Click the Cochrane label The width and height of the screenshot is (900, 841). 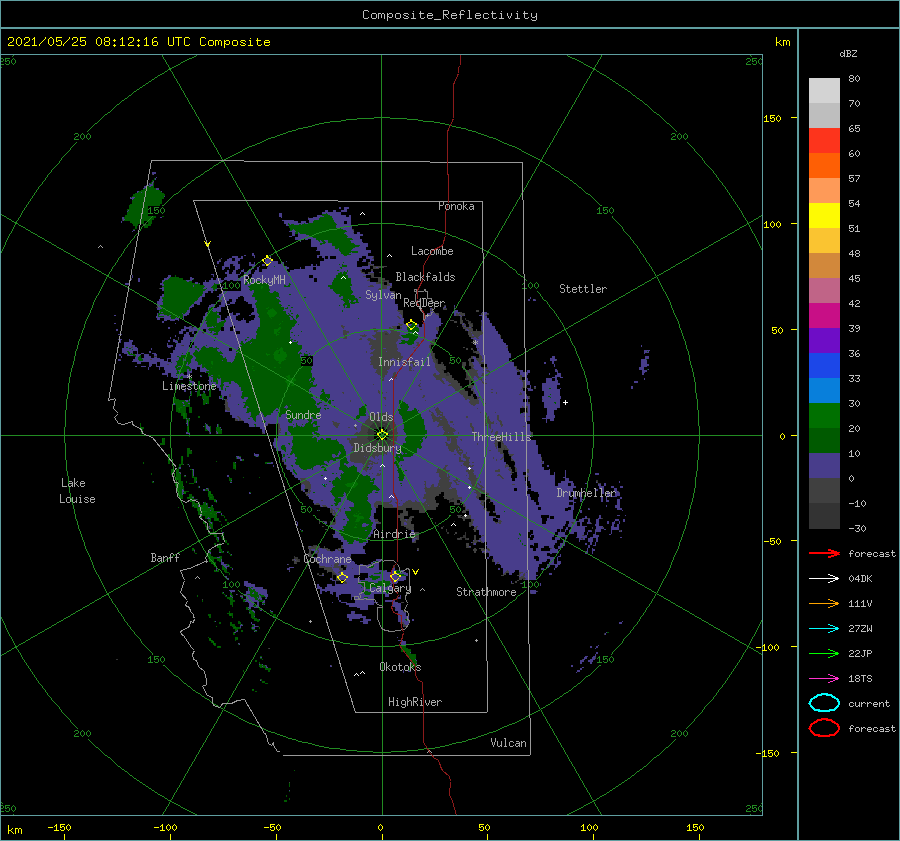(327, 559)
